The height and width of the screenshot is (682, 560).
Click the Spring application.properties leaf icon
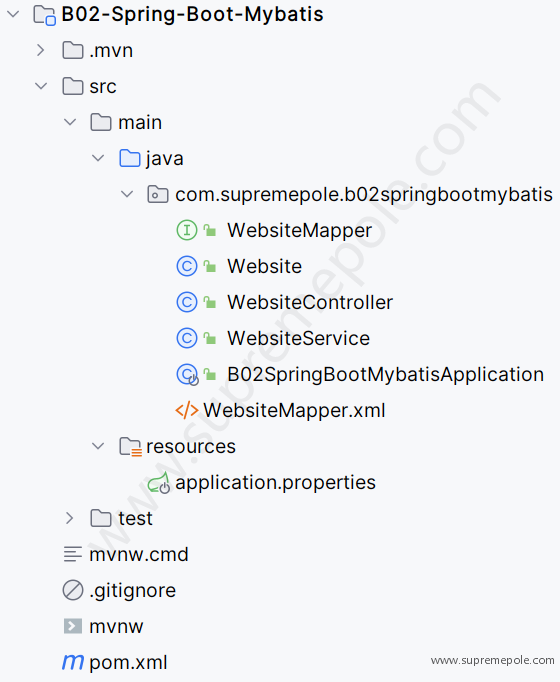click(159, 483)
